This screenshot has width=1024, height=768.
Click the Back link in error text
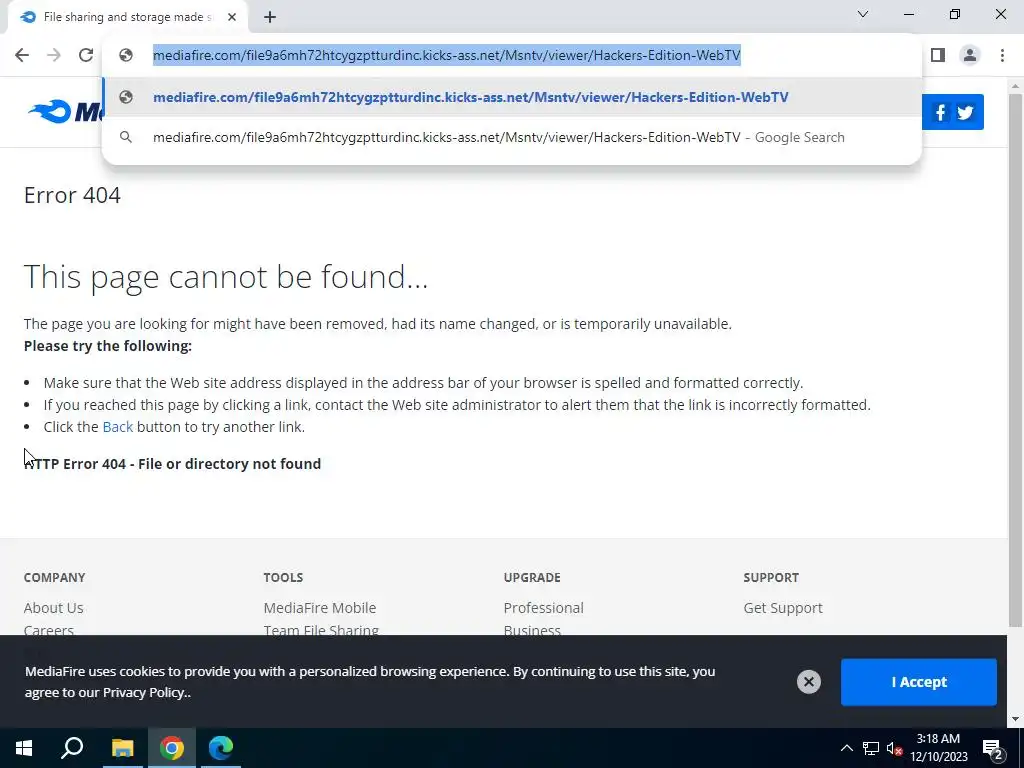coord(118,427)
